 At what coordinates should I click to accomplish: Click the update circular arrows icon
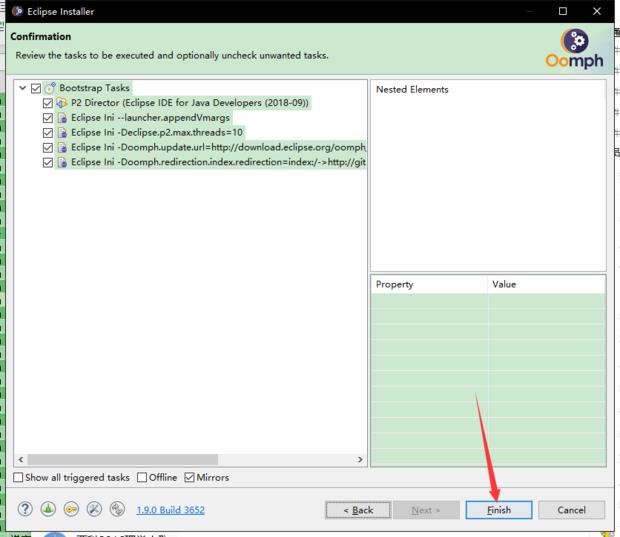117,509
